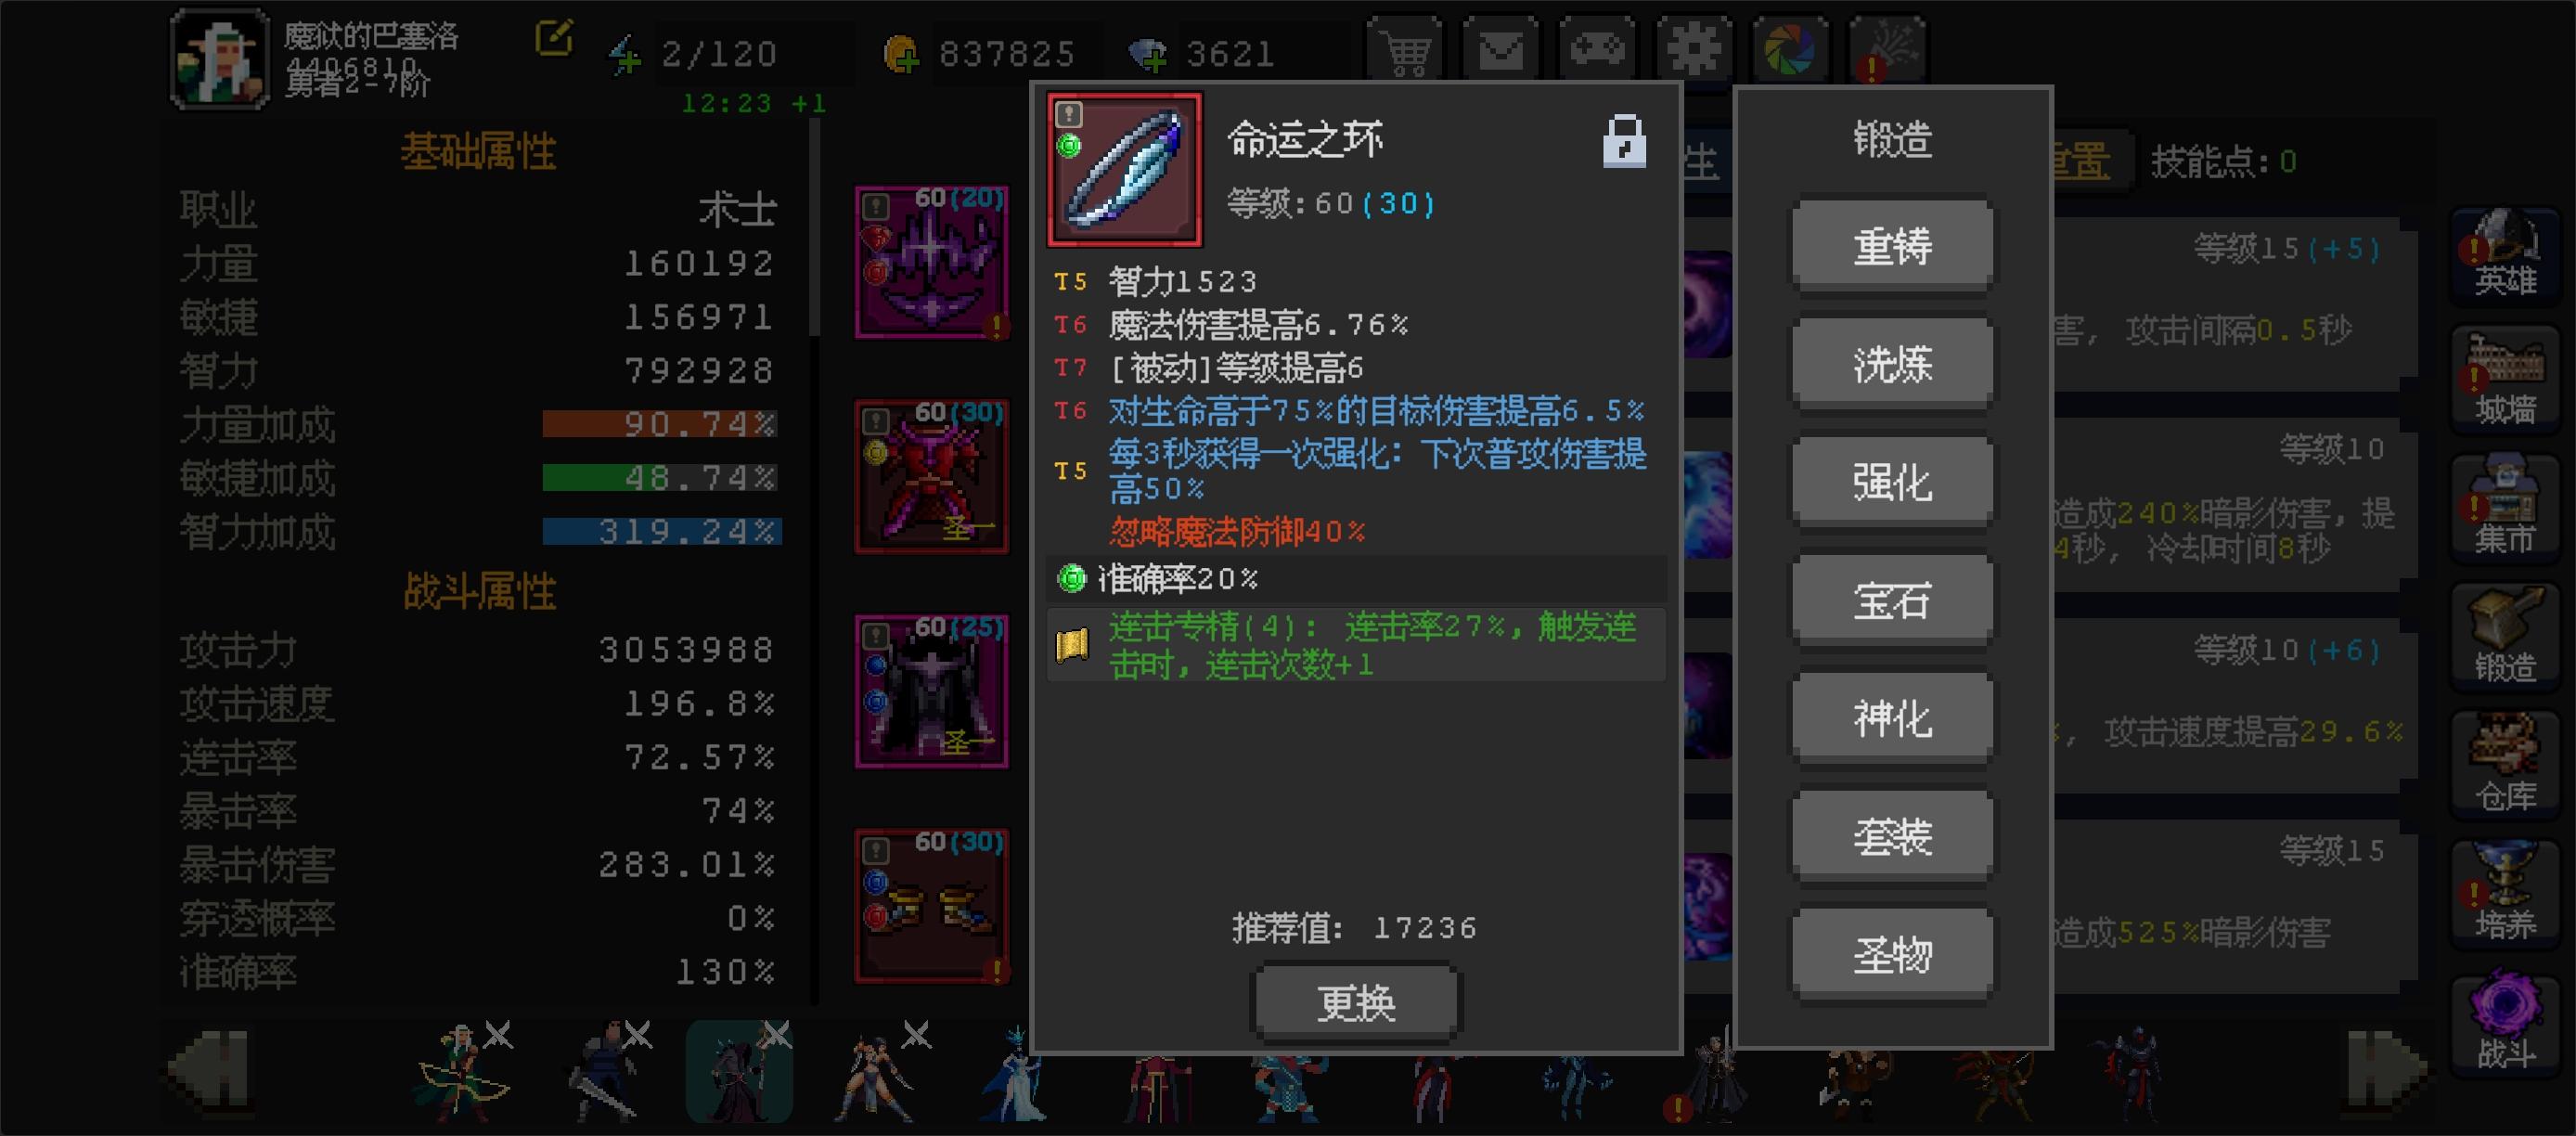Image resolution: width=2576 pixels, height=1136 pixels.
Task: Open 仓库 sidebar icon
Action: click(x=2505, y=768)
